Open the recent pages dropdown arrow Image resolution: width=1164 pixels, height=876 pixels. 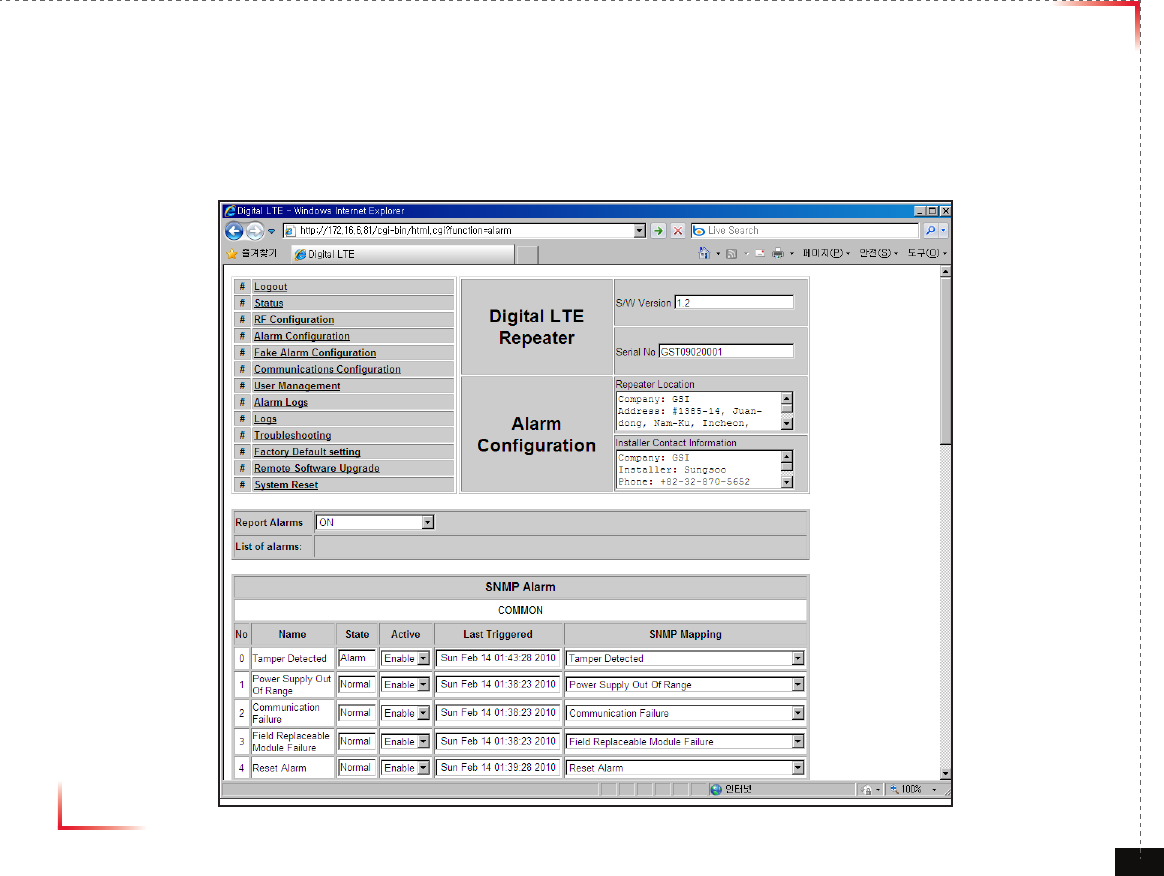272,232
